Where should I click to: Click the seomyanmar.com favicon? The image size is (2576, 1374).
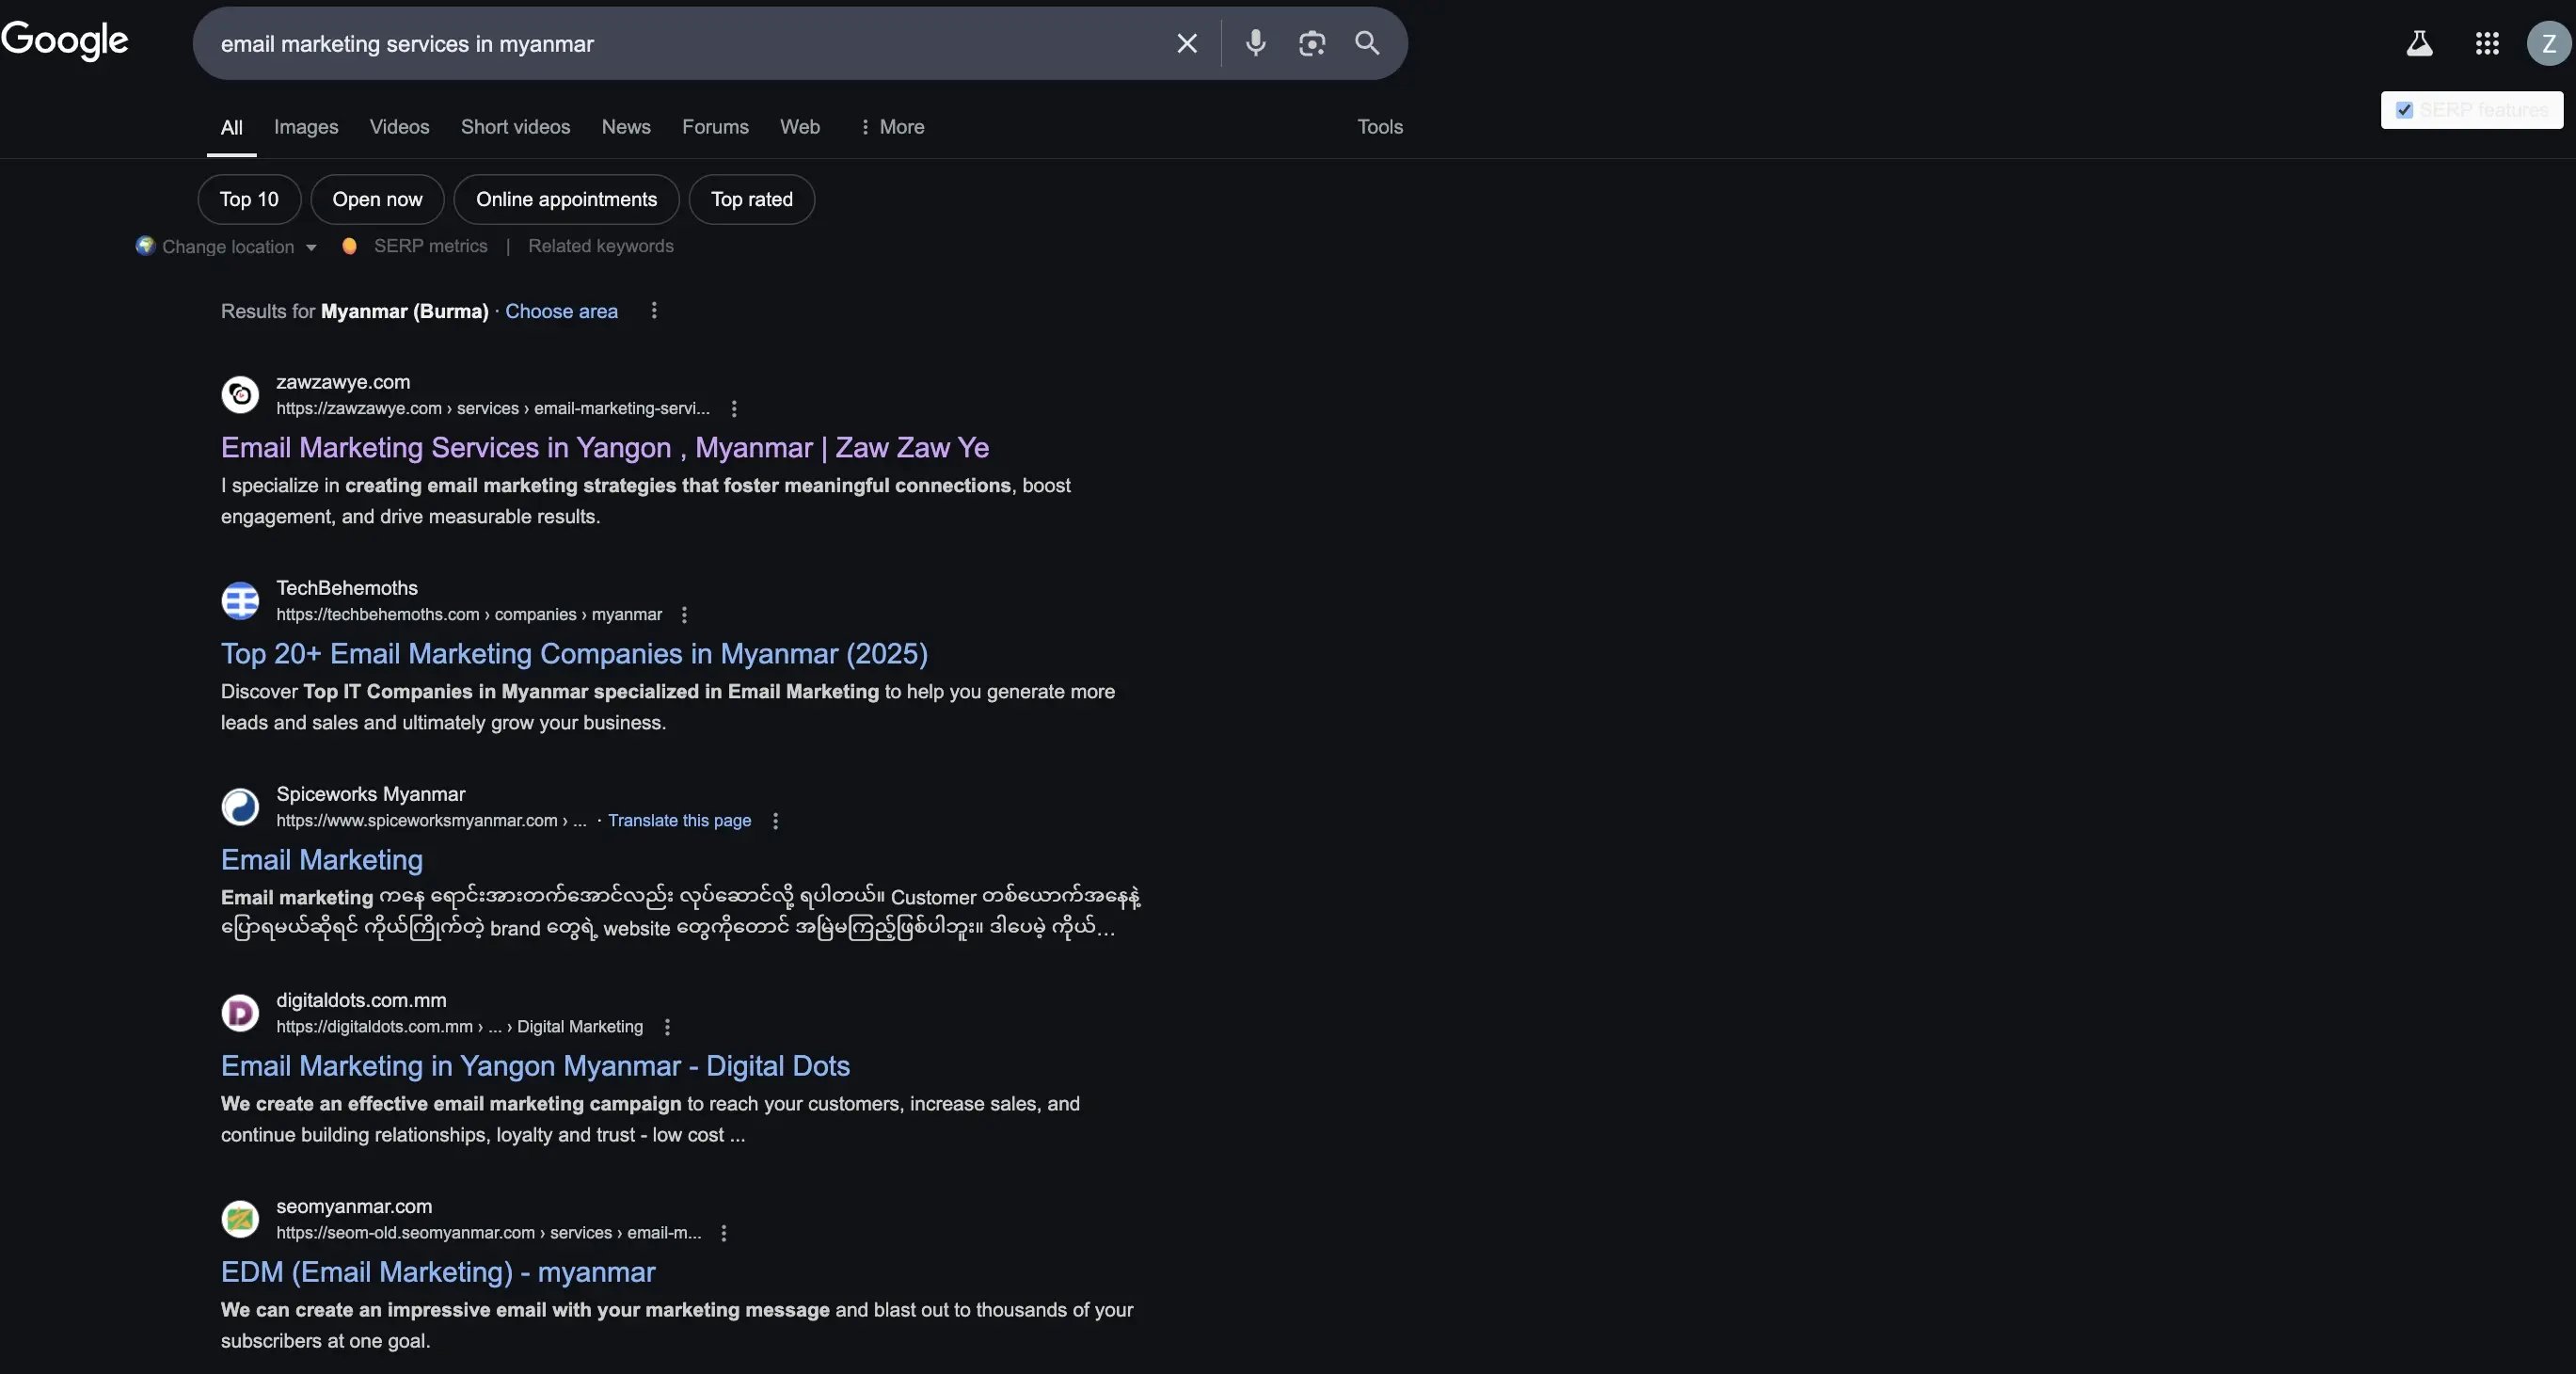click(x=240, y=1219)
